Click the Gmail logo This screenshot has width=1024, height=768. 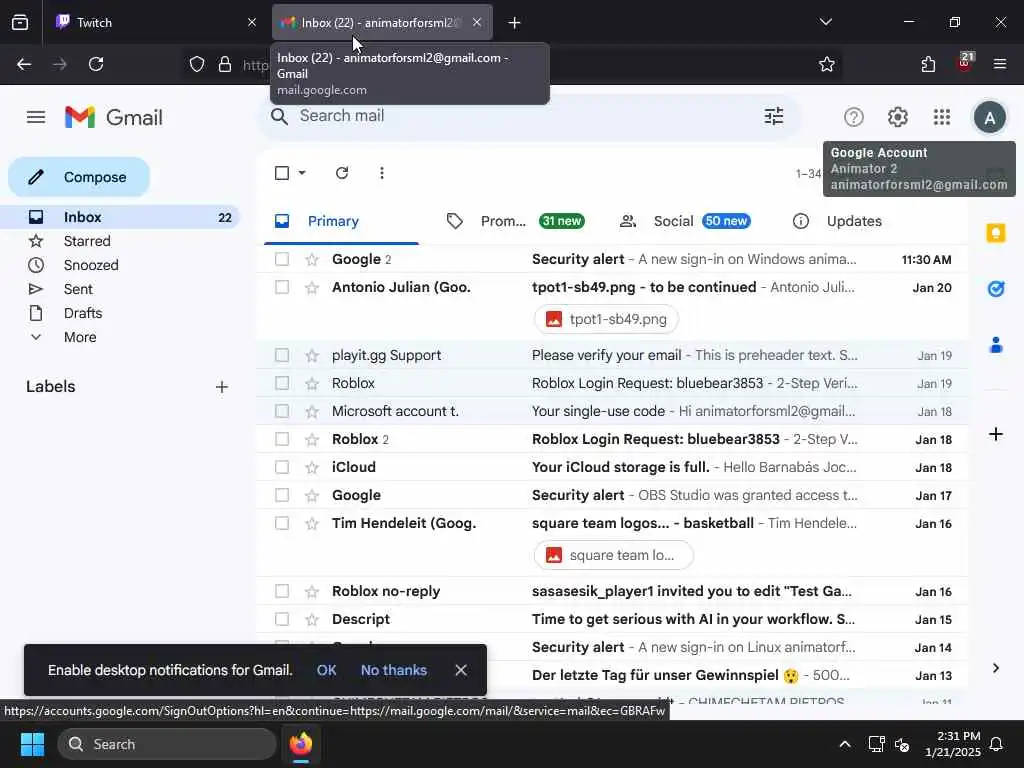pyautogui.click(x=114, y=118)
